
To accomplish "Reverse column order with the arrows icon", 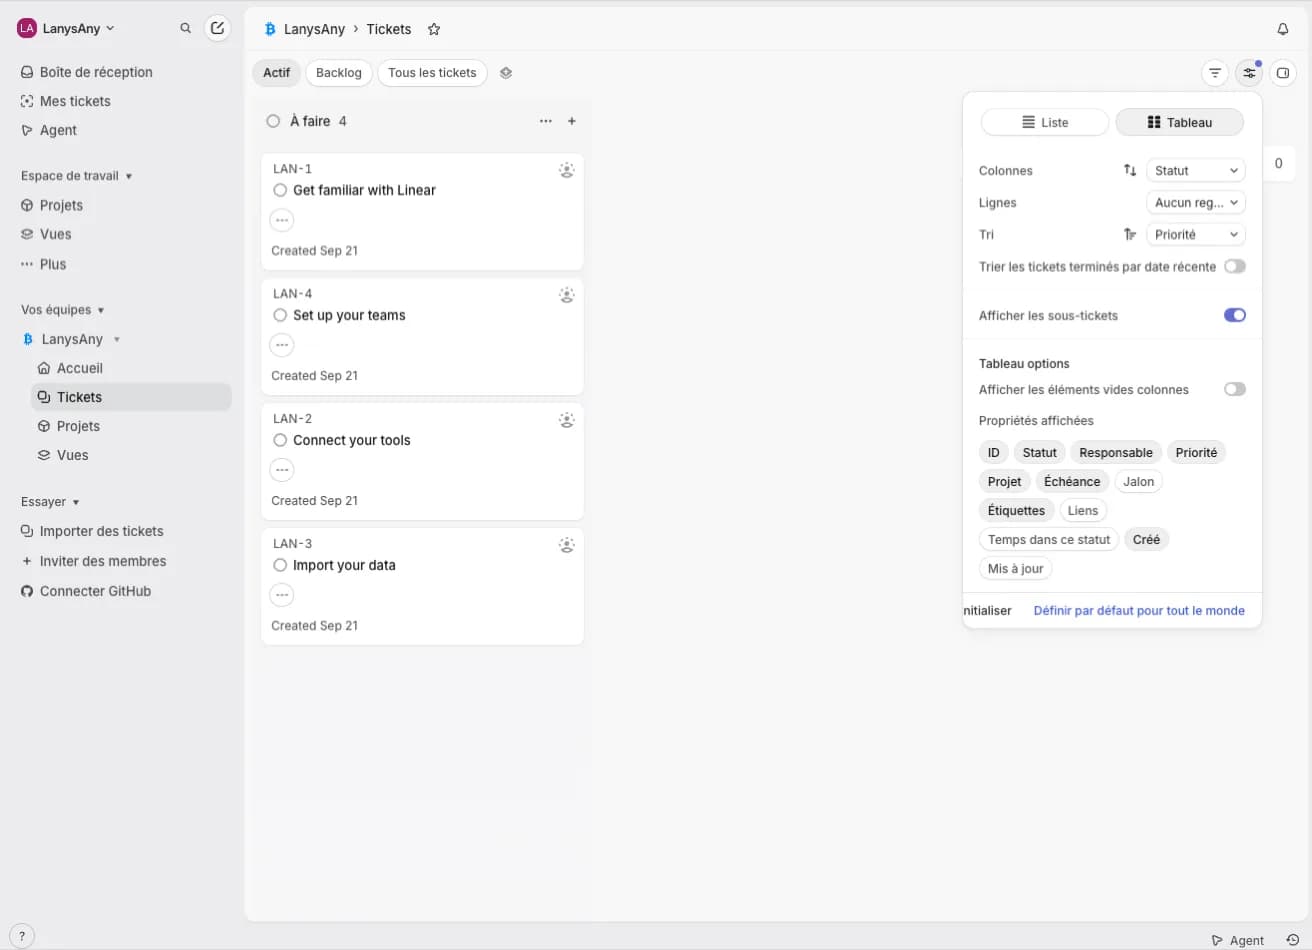I will pyautogui.click(x=1130, y=170).
